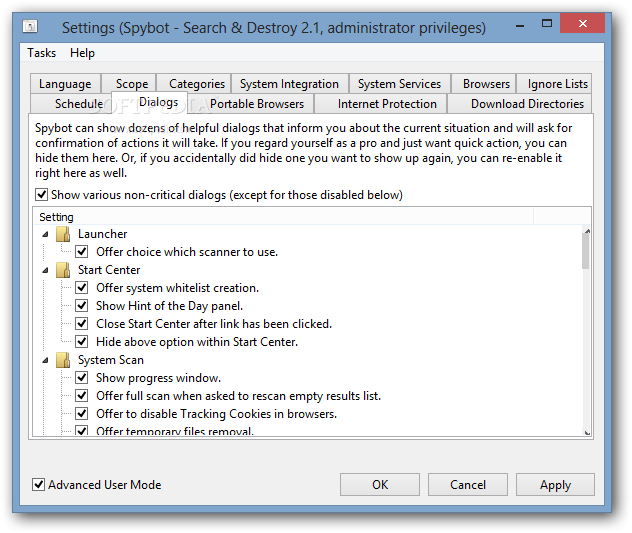
Task: Select the Start Center tree label
Action: 109,270
